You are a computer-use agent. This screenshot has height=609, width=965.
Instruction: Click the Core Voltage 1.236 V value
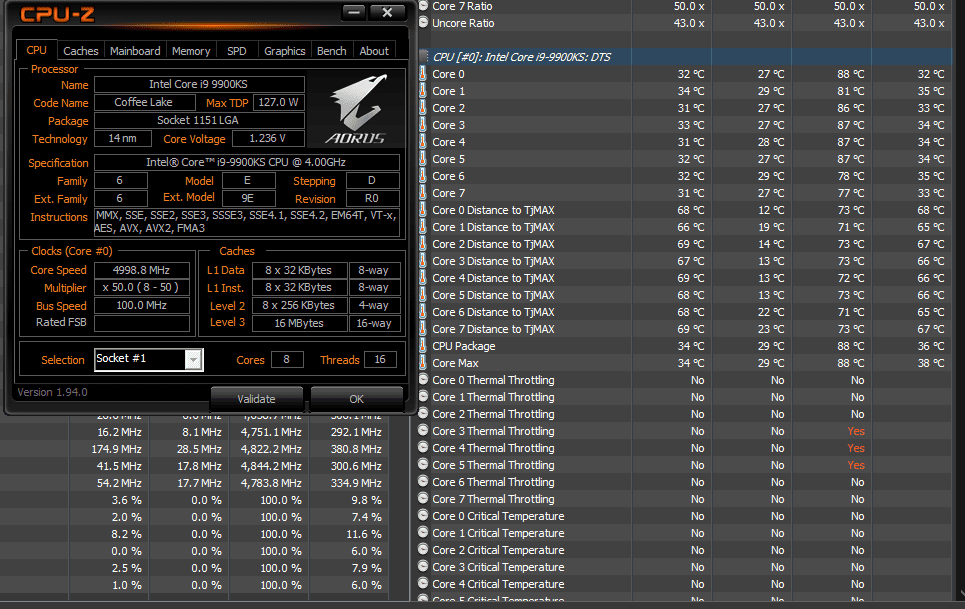coord(268,138)
